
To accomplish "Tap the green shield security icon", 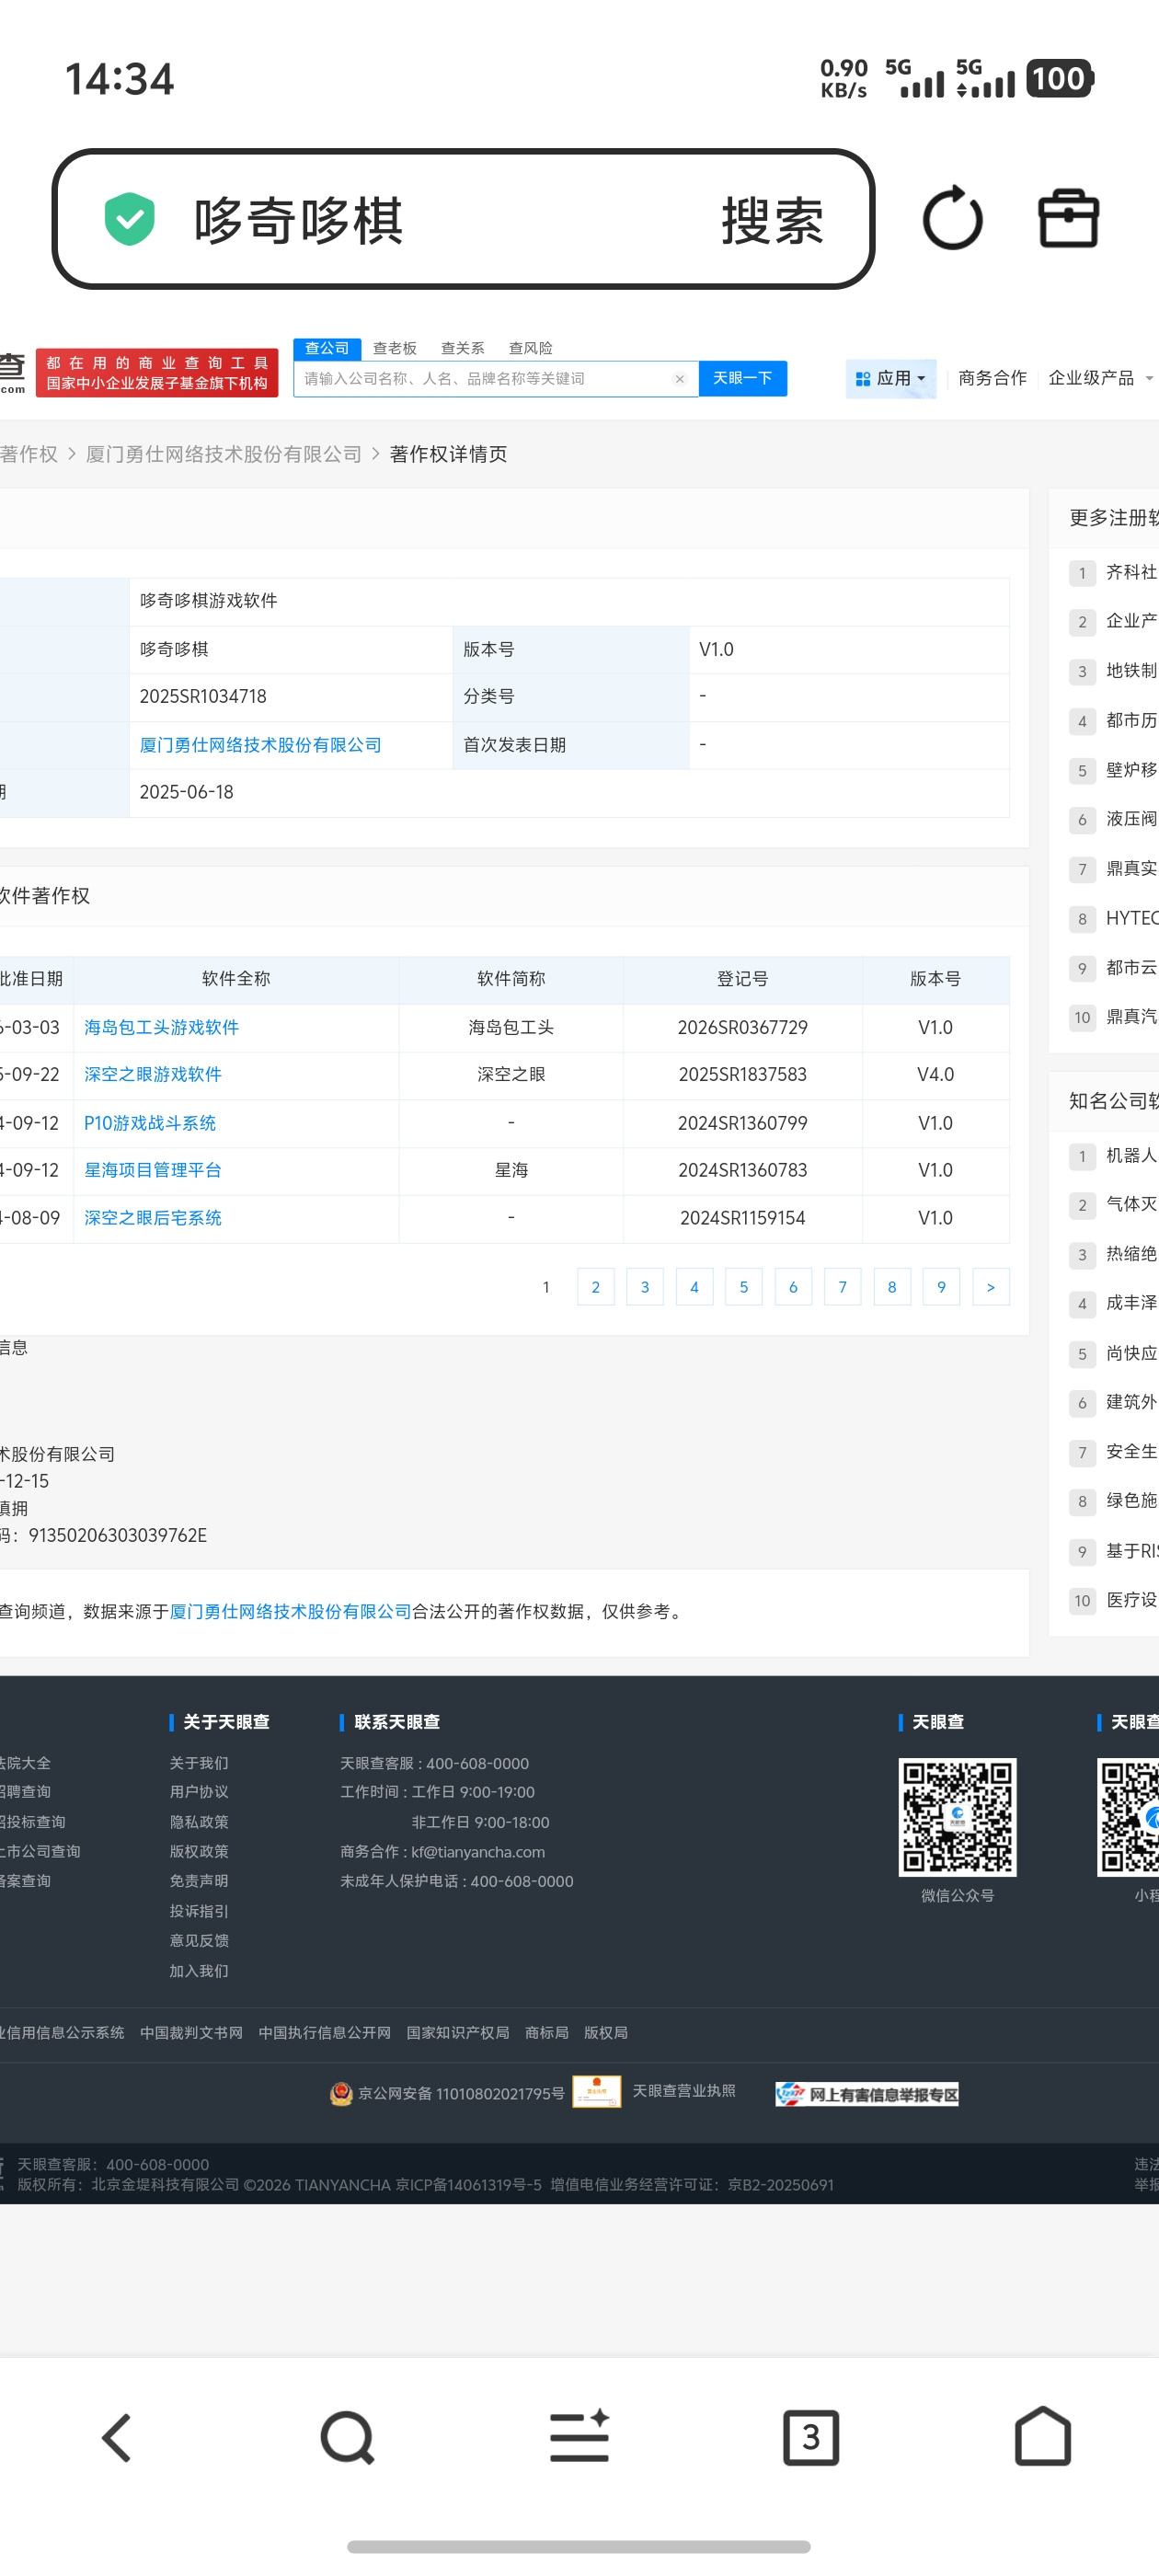I will click(130, 219).
